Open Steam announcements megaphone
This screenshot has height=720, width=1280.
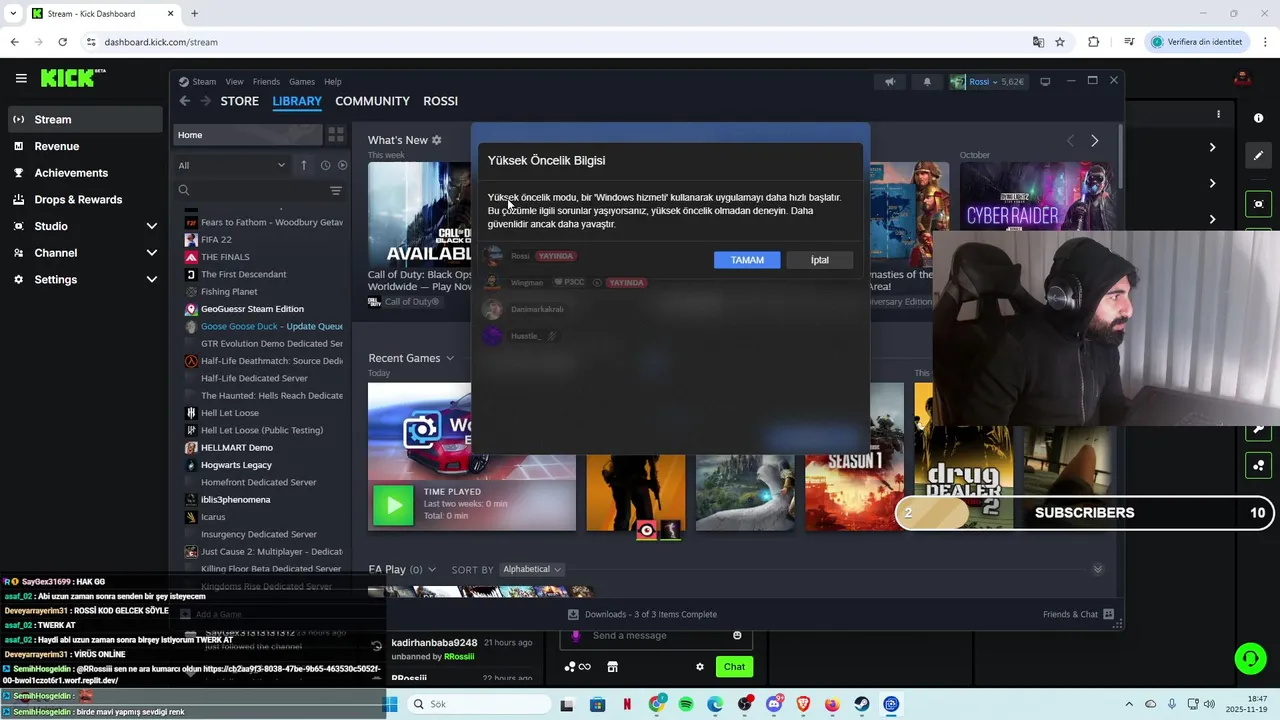(x=890, y=82)
